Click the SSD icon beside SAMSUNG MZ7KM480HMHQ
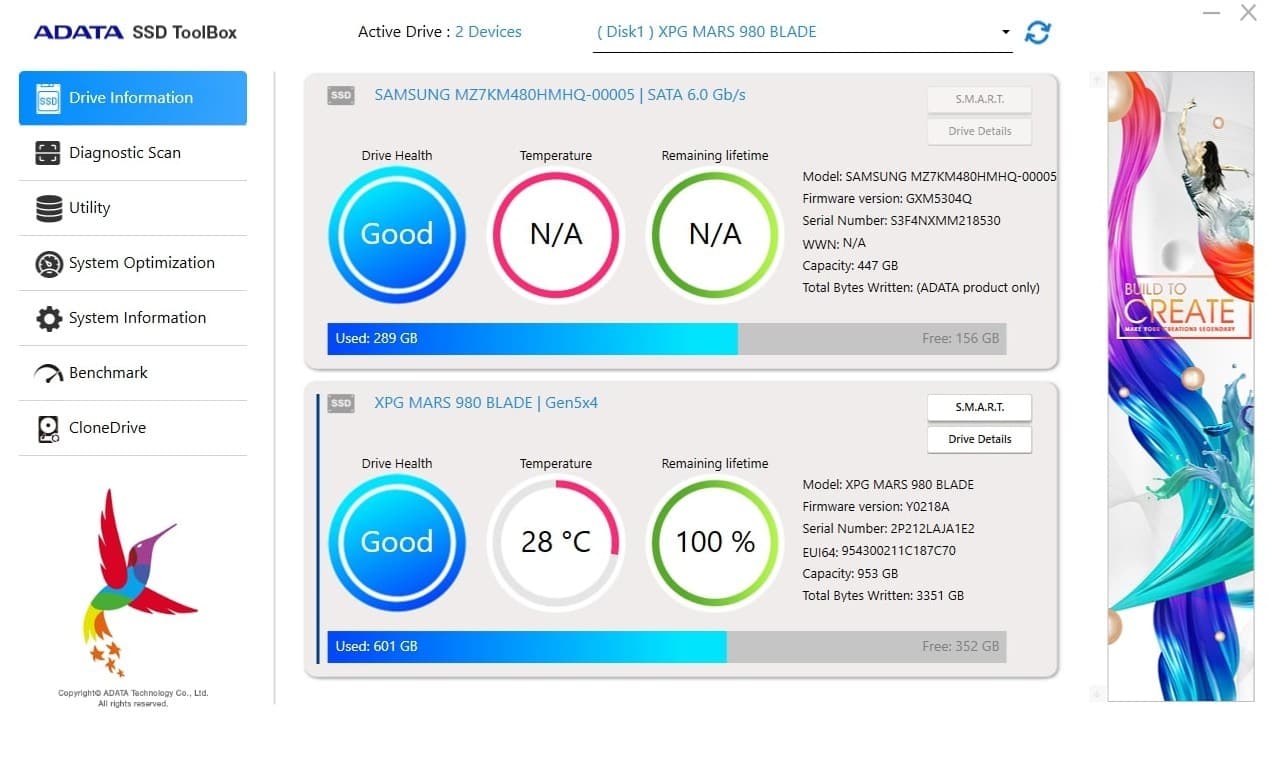Image resolution: width=1269 pixels, height=759 pixels. point(341,95)
